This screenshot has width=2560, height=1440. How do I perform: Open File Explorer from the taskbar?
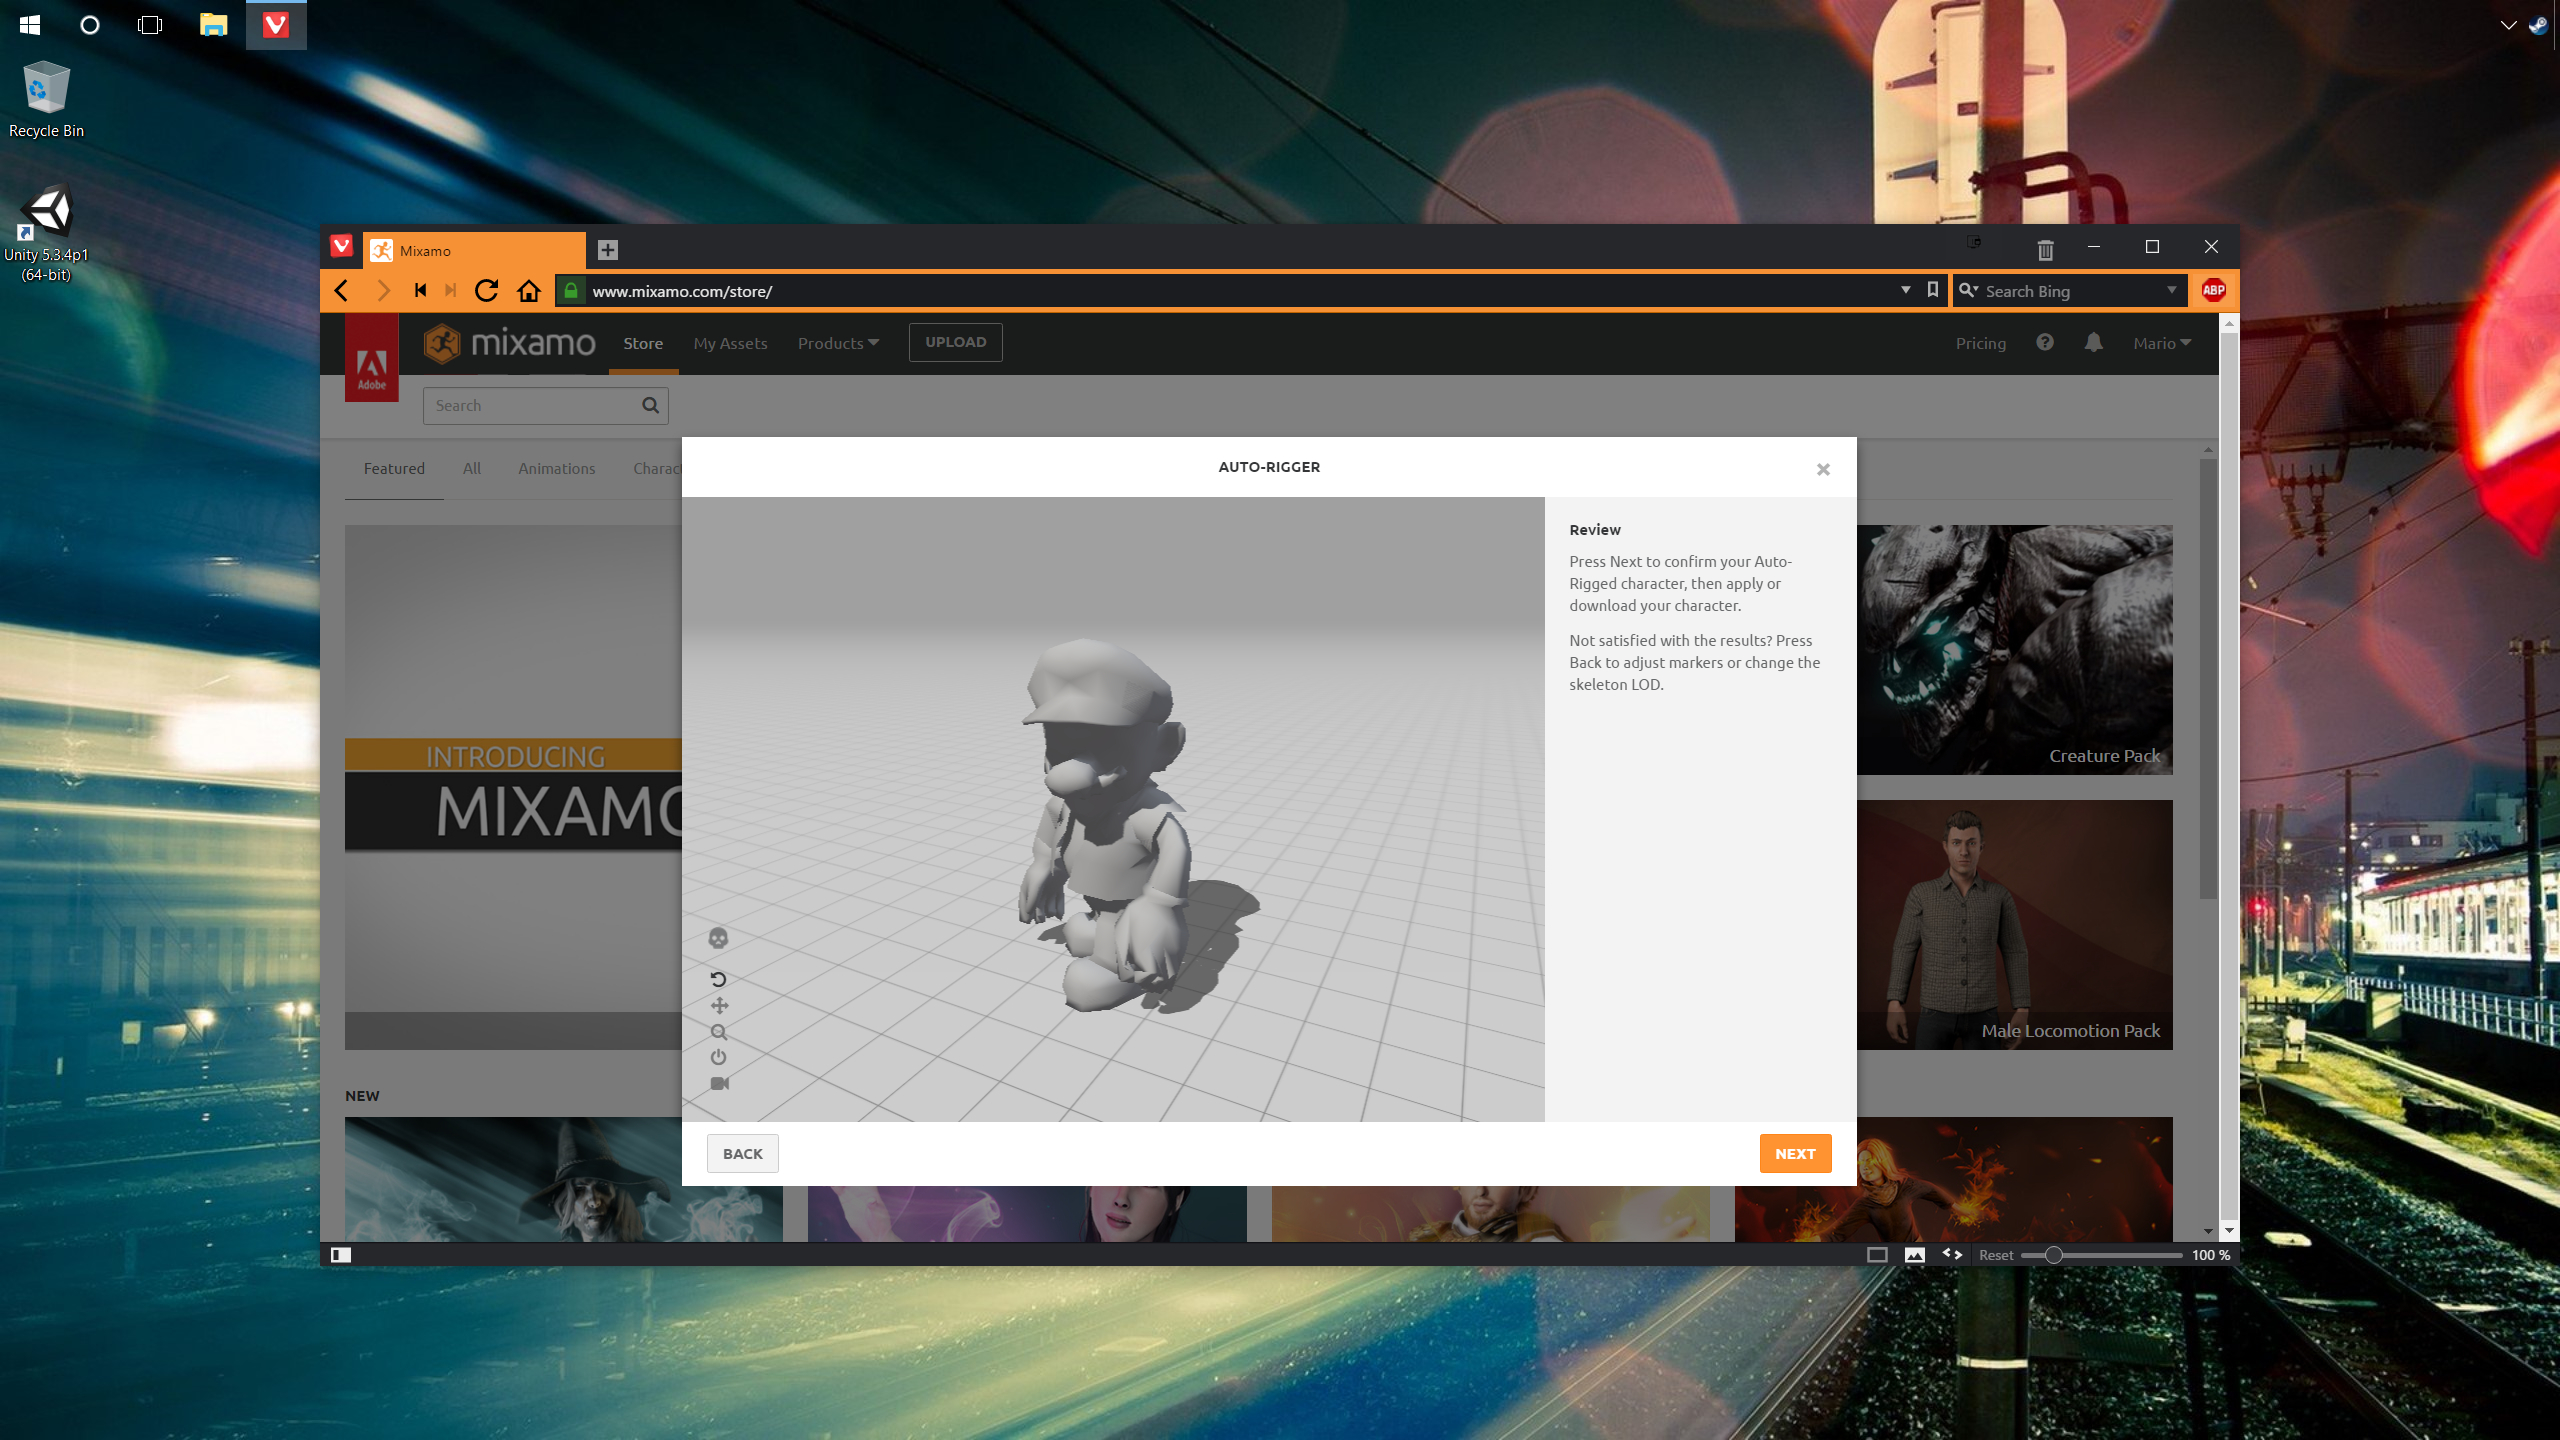click(213, 25)
